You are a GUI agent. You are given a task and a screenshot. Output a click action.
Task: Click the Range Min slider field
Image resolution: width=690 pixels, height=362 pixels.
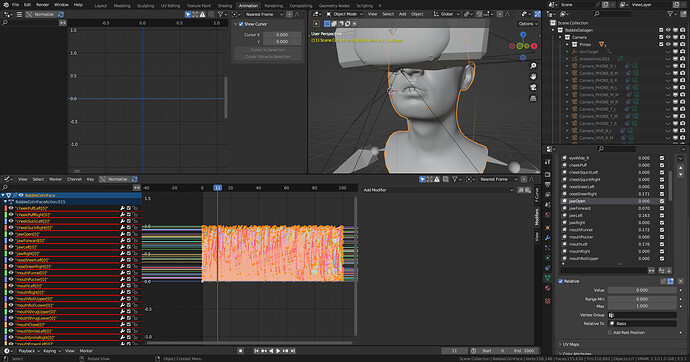pos(642,299)
